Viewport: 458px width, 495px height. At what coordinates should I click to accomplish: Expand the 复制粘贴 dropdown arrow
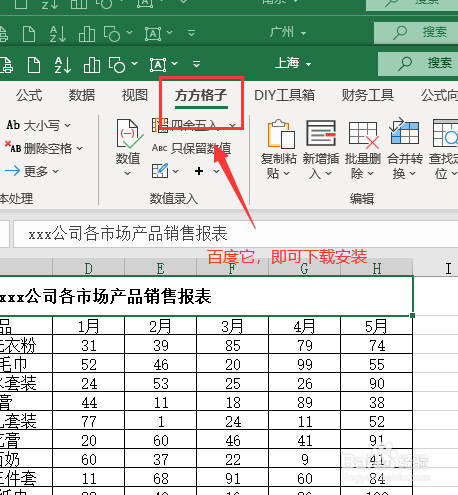tap(286, 173)
